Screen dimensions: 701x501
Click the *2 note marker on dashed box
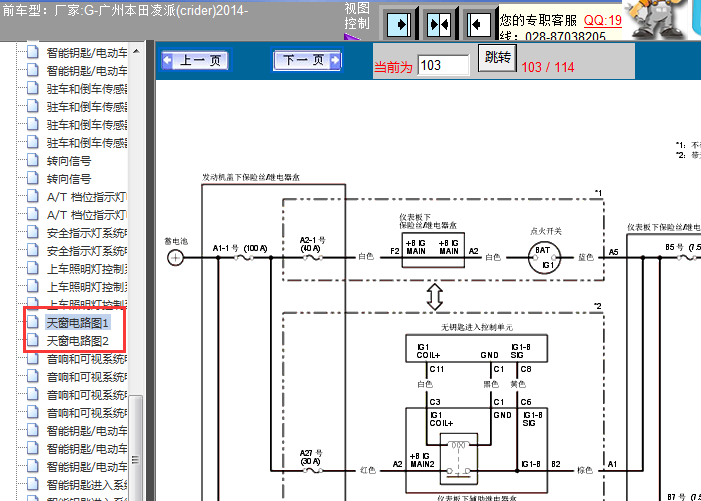tap(598, 306)
